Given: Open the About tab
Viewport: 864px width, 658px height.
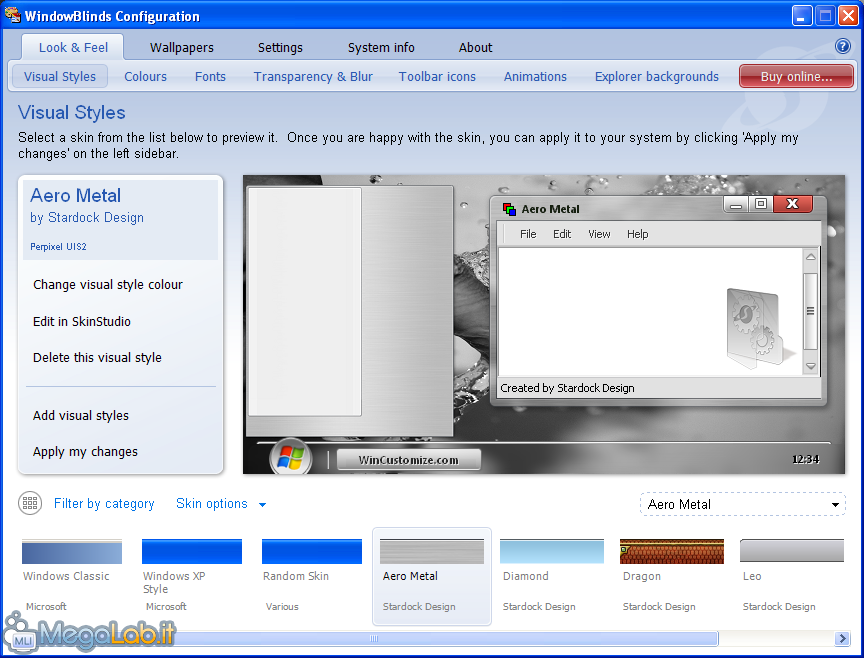Looking at the screenshot, I should [x=475, y=47].
